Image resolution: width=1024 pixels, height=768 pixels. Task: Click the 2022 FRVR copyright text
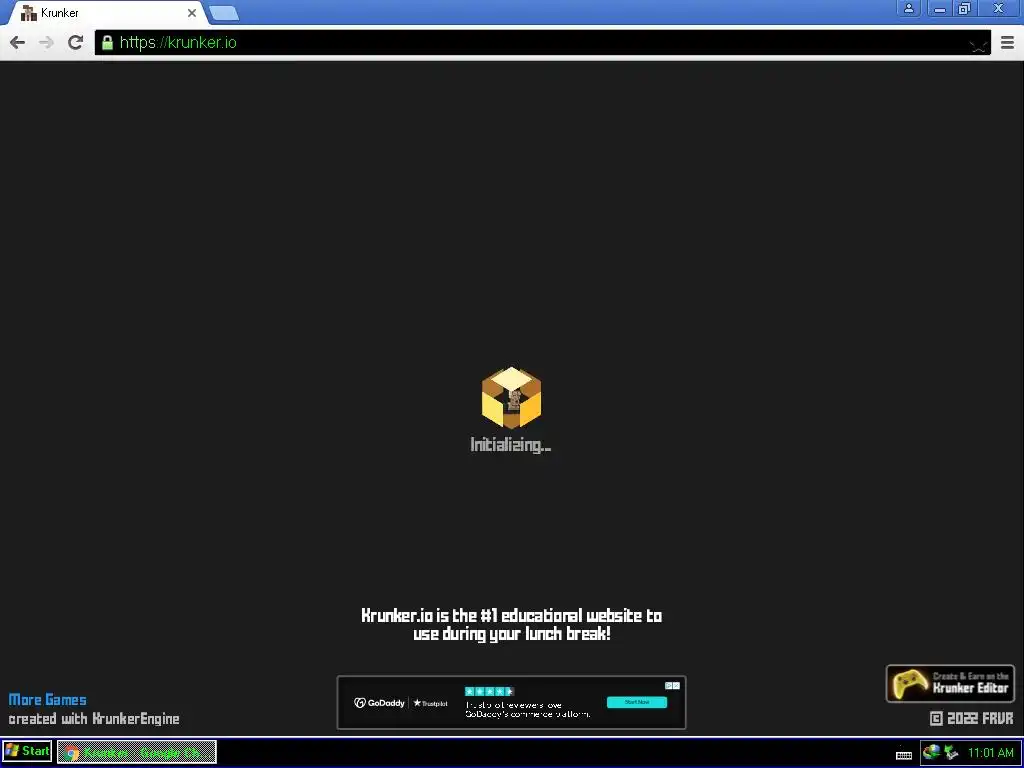(972, 718)
